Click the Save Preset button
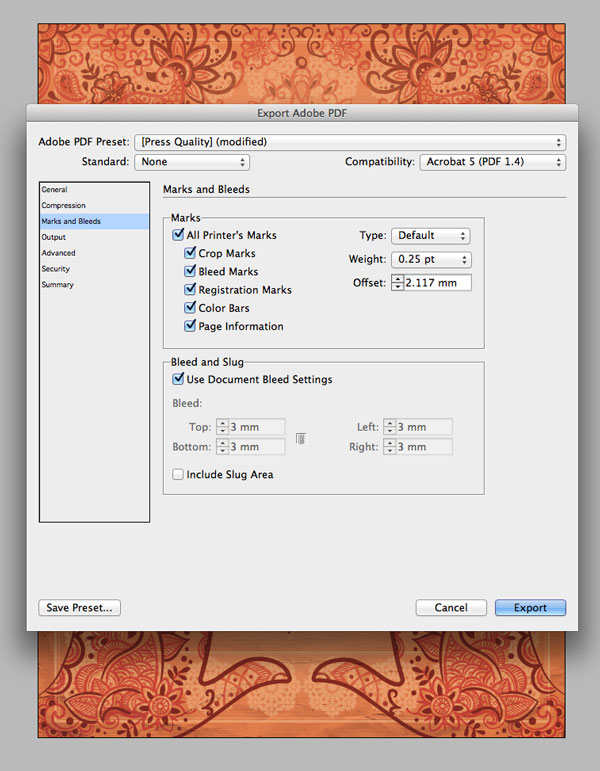This screenshot has width=600, height=771. tap(80, 607)
